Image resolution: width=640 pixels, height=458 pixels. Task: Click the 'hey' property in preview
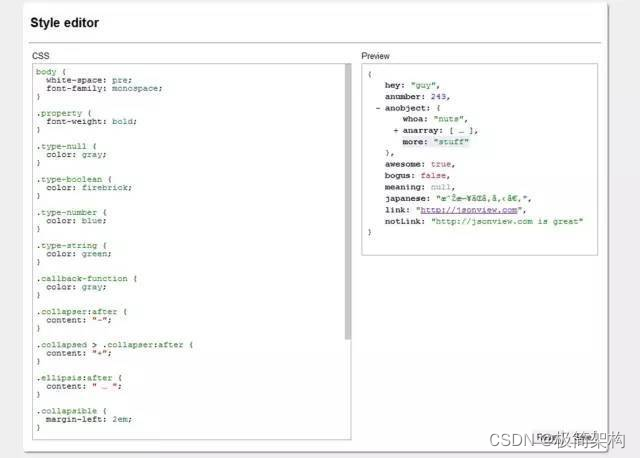(394, 85)
